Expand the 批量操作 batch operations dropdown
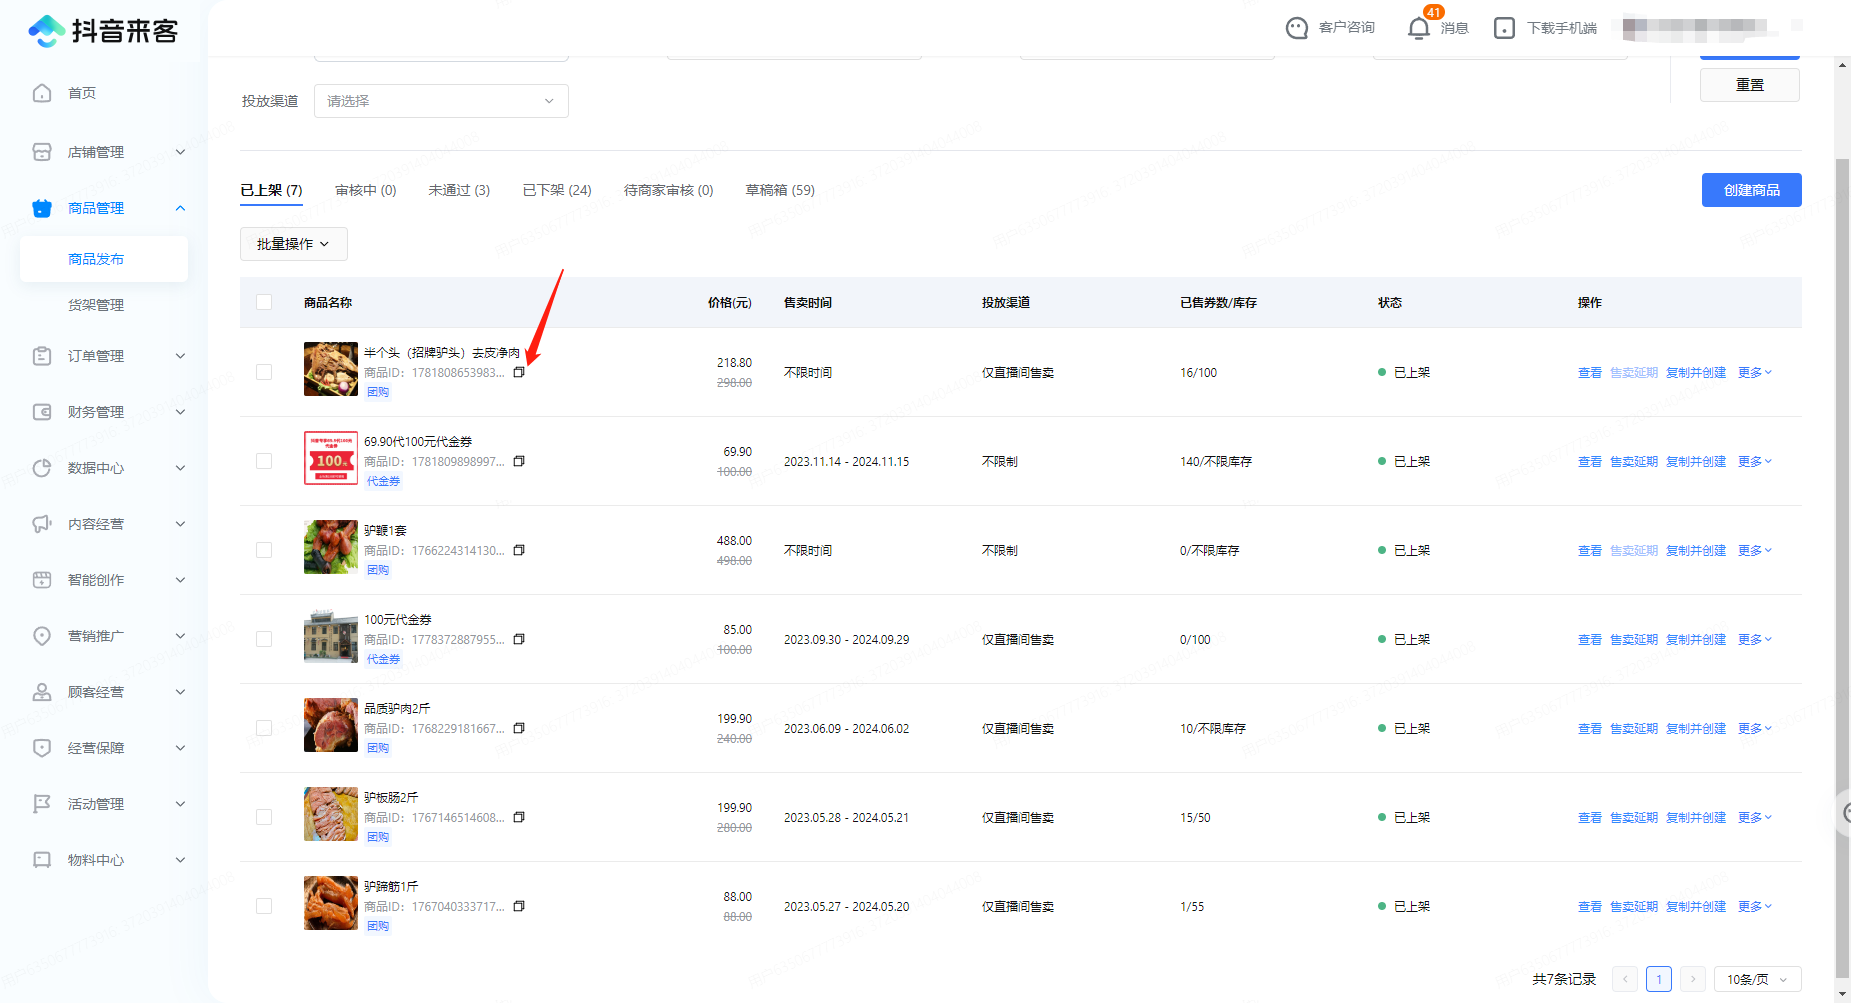The height and width of the screenshot is (1003, 1851). tap(293, 244)
